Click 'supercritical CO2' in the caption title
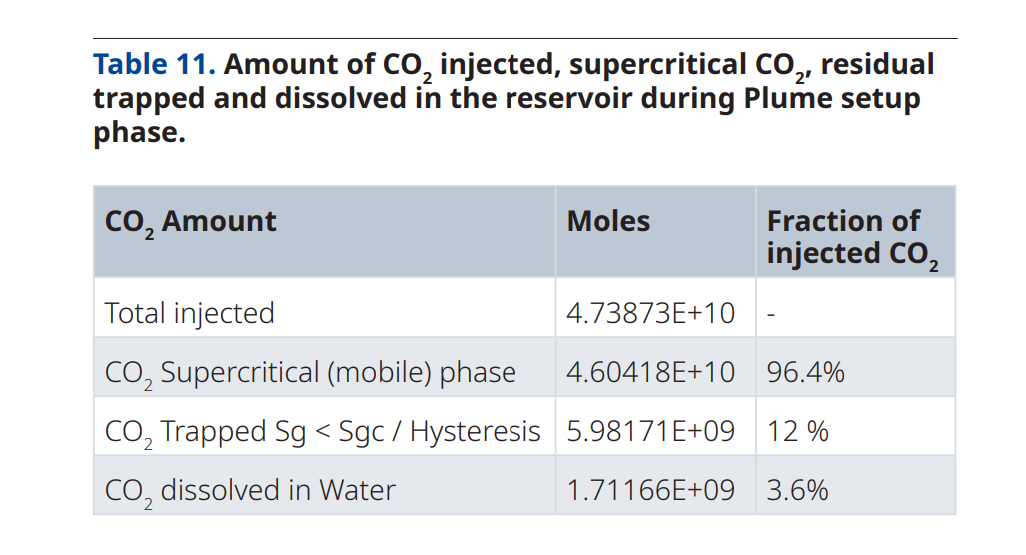The height and width of the screenshot is (555, 1026). (x=688, y=65)
